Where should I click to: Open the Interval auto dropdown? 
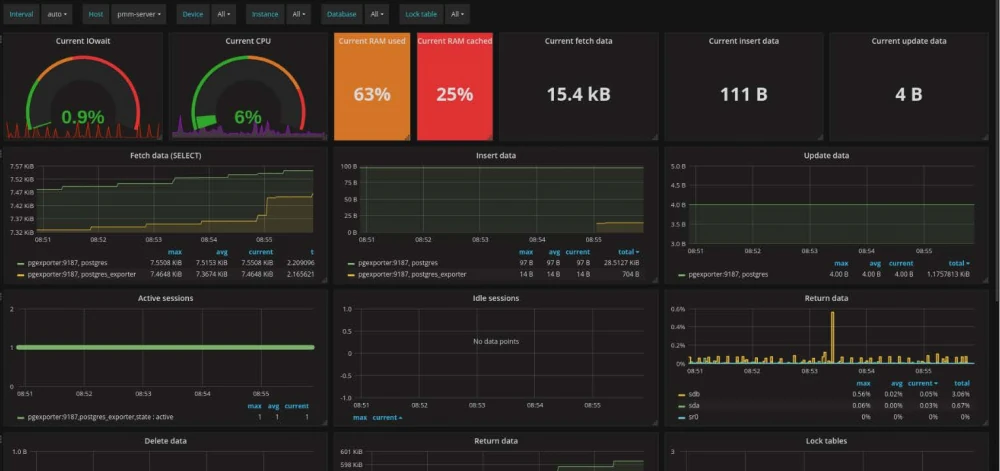[58, 15]
